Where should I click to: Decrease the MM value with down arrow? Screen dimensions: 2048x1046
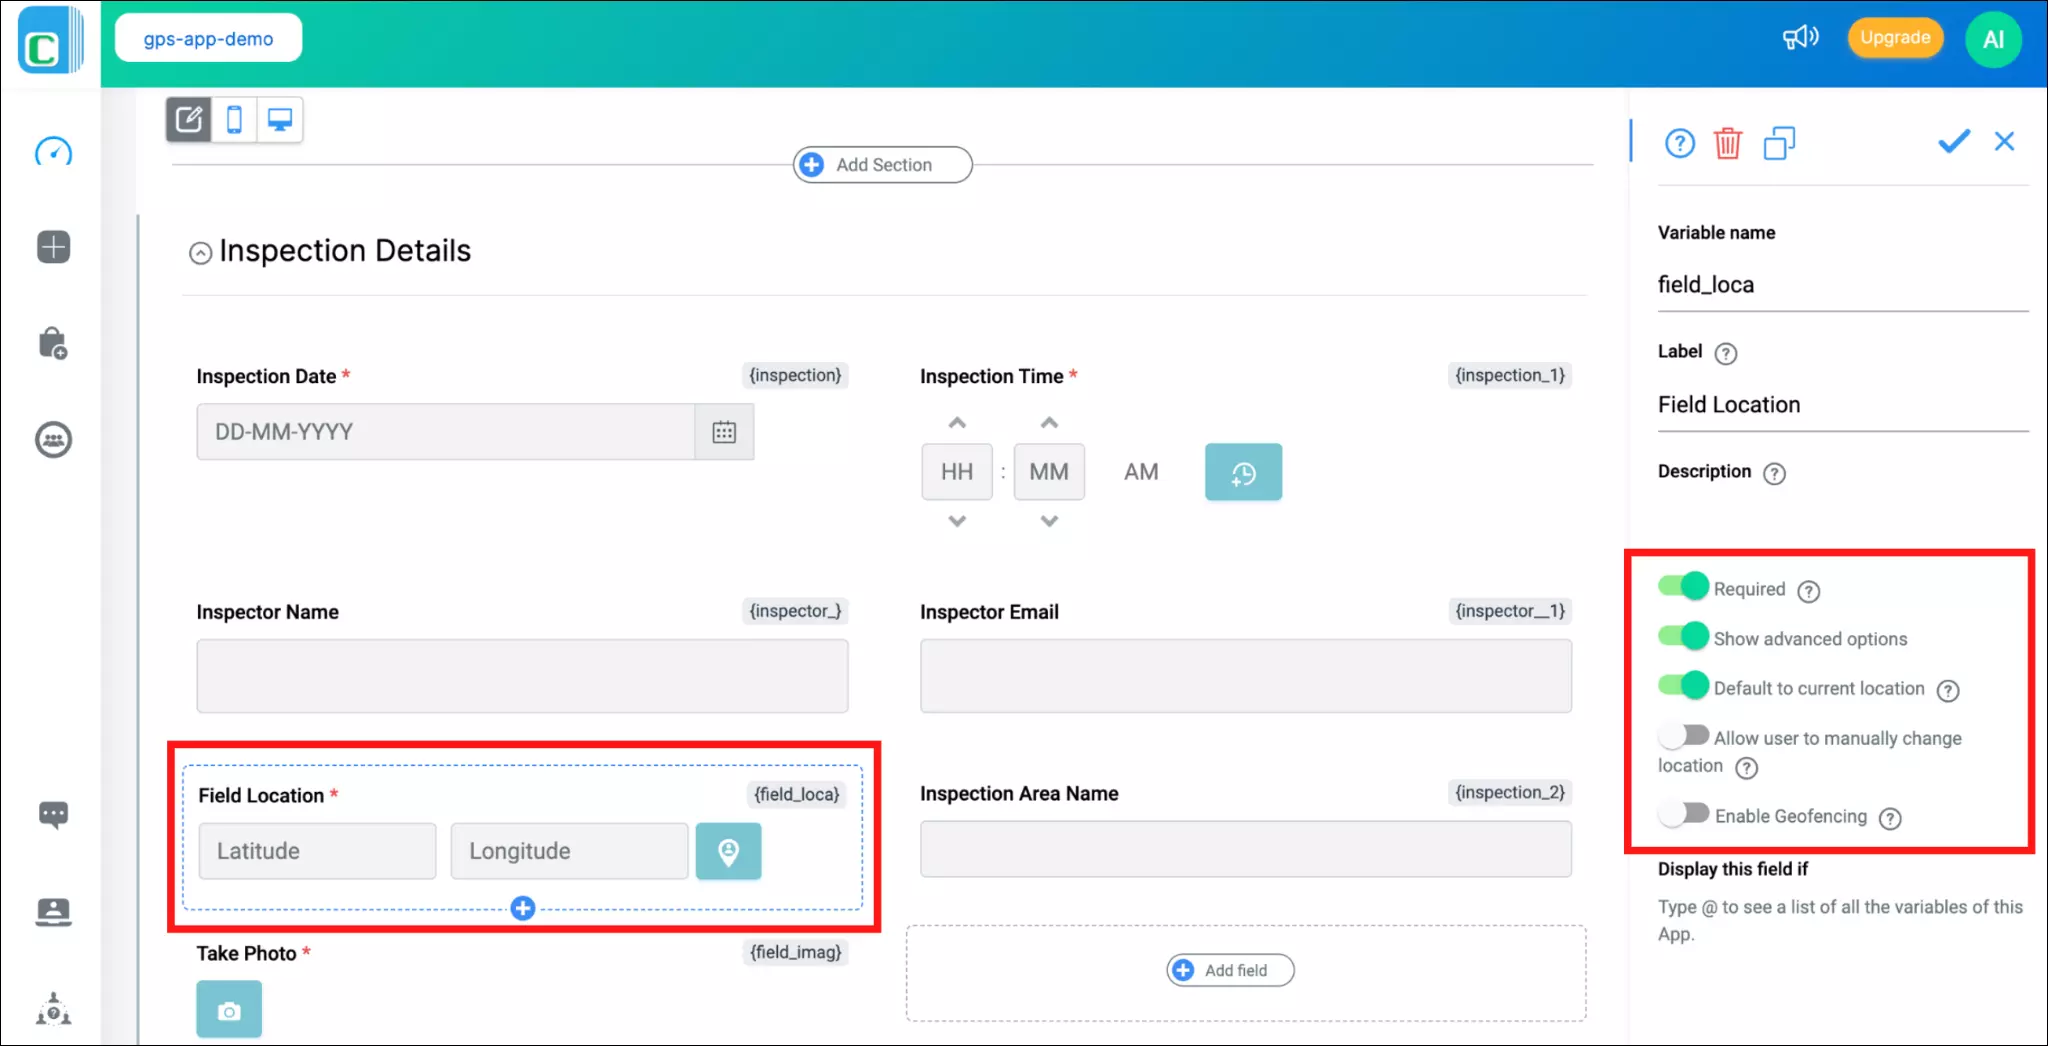[1049, 521]
